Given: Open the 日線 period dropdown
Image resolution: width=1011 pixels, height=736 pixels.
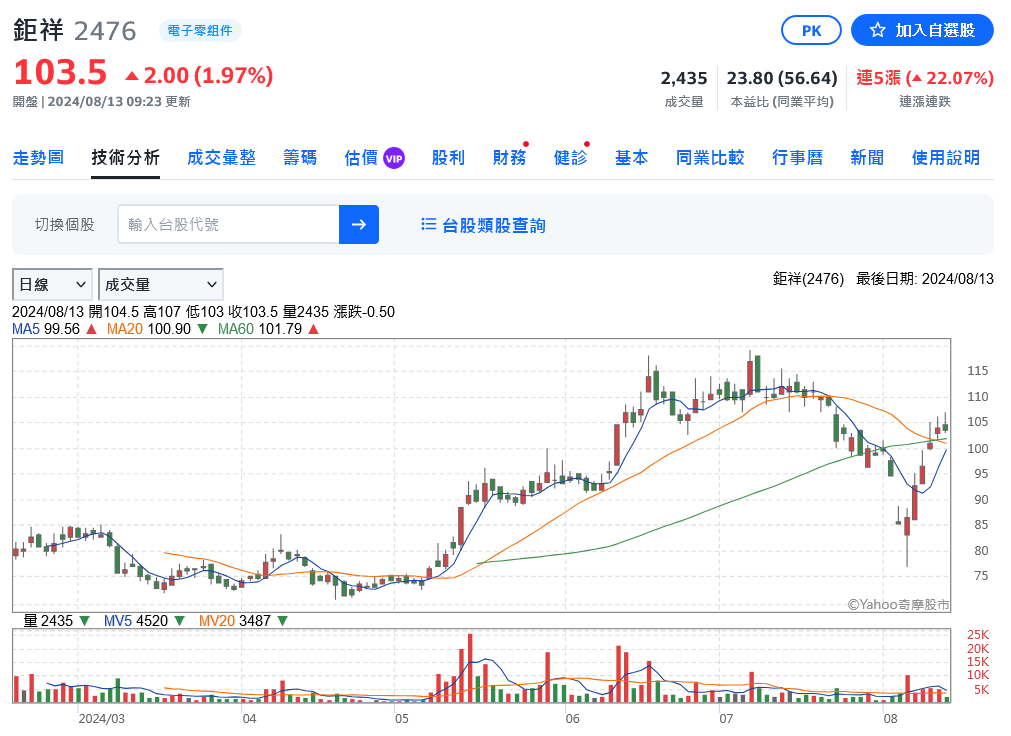Looking at the screenshot, I should point(52,285).
